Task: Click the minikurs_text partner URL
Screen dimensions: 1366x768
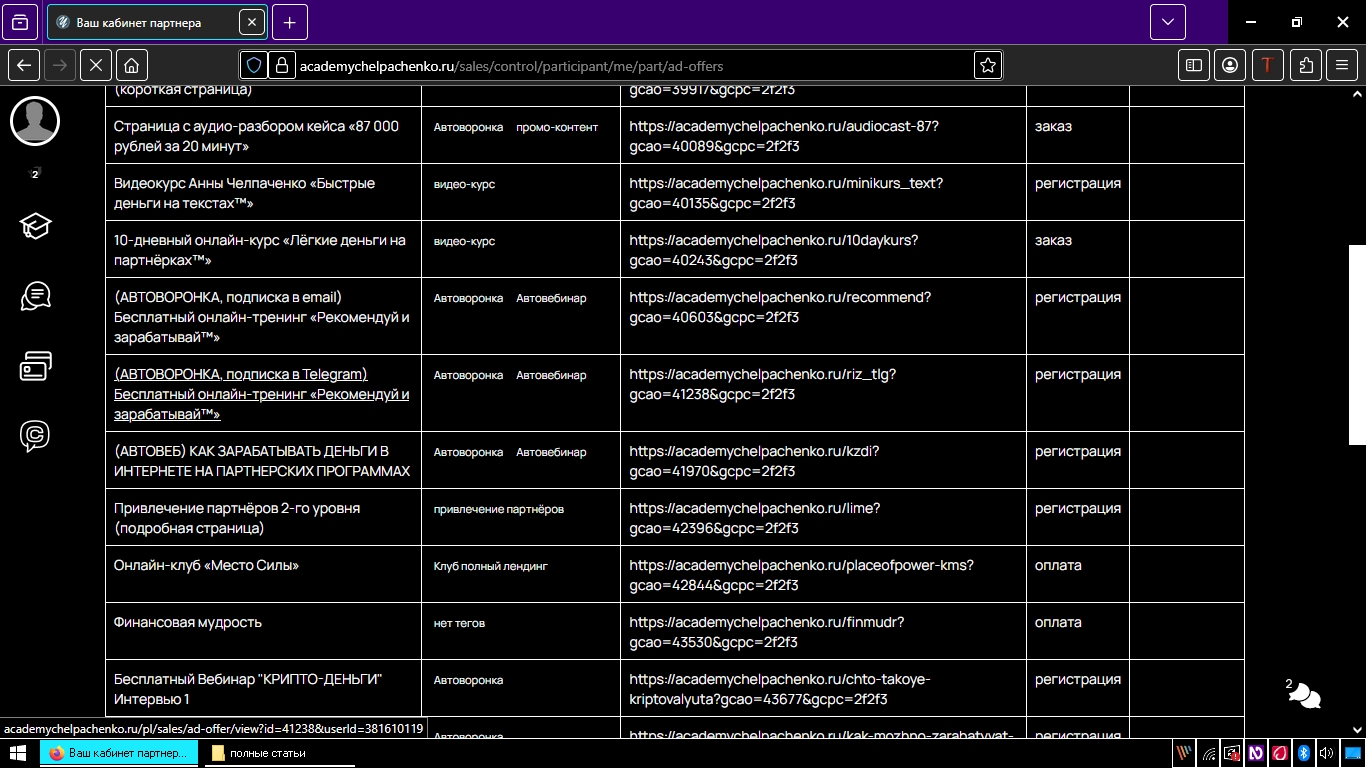Action: (786, 193)
